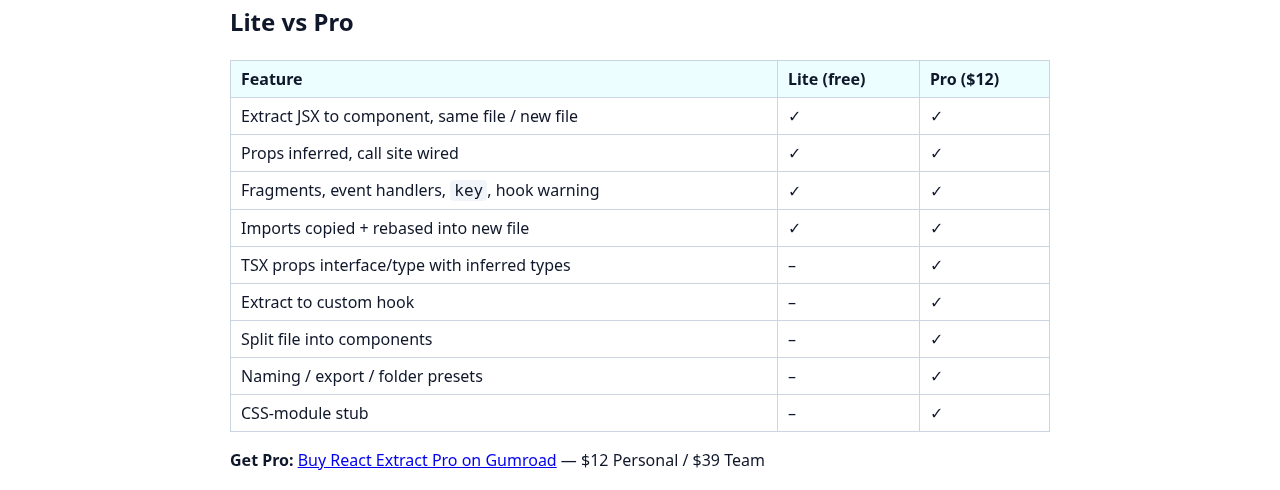Image resolution: width=1280 pixels, height=490 pixels.
Task: Click Lite checkmark for Imports copied row
Action: pyautogui.click(x=794, y=228)
